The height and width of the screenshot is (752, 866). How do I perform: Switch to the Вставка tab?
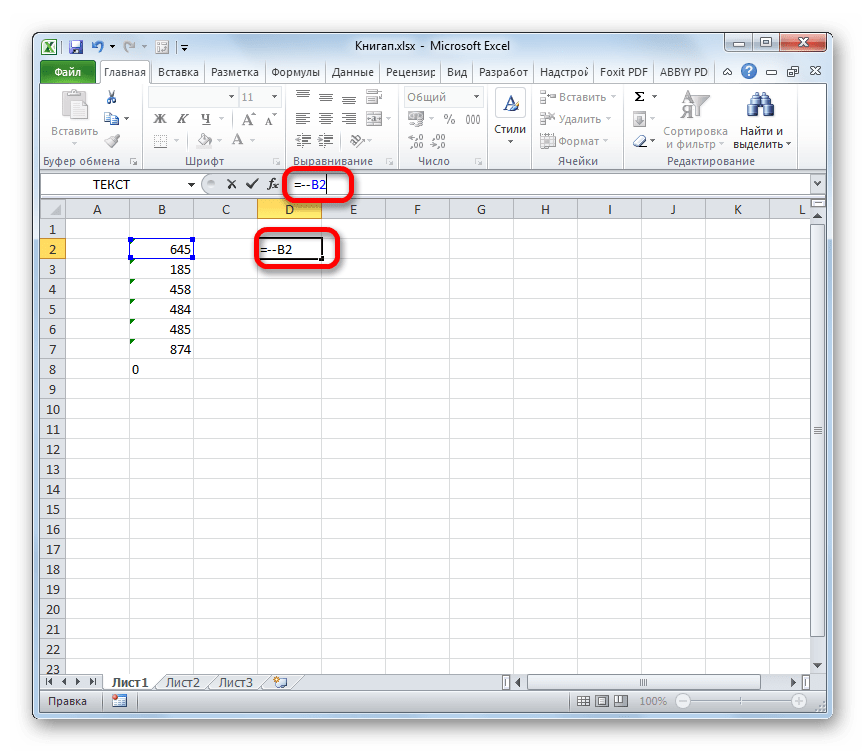tap(178, 72)
